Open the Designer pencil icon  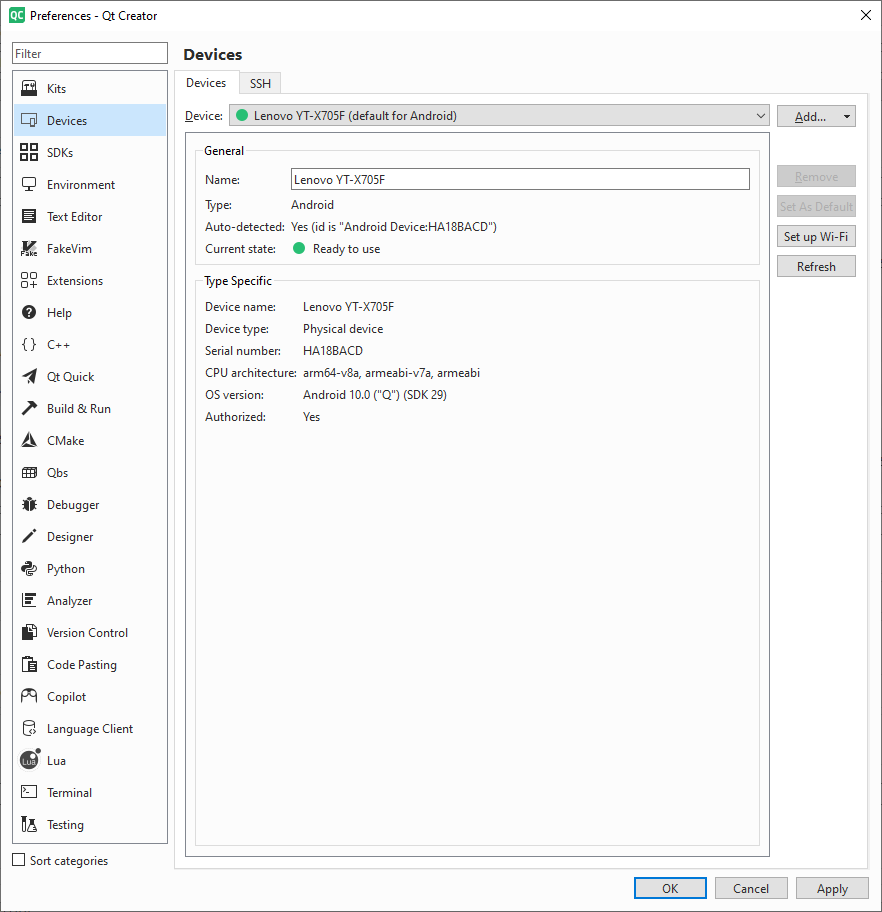[x=29, y=536]
